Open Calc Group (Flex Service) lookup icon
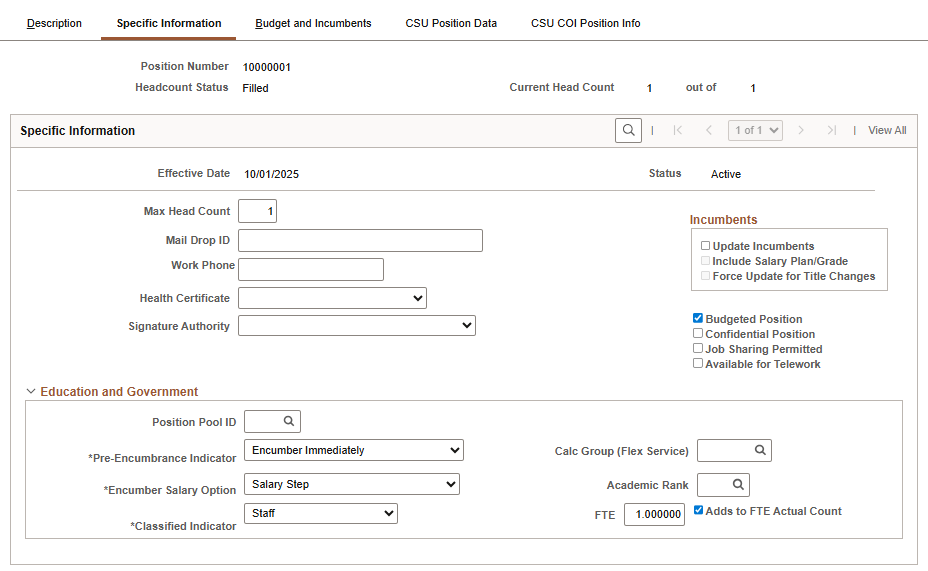The image size is (928, 571). (759, 451)
